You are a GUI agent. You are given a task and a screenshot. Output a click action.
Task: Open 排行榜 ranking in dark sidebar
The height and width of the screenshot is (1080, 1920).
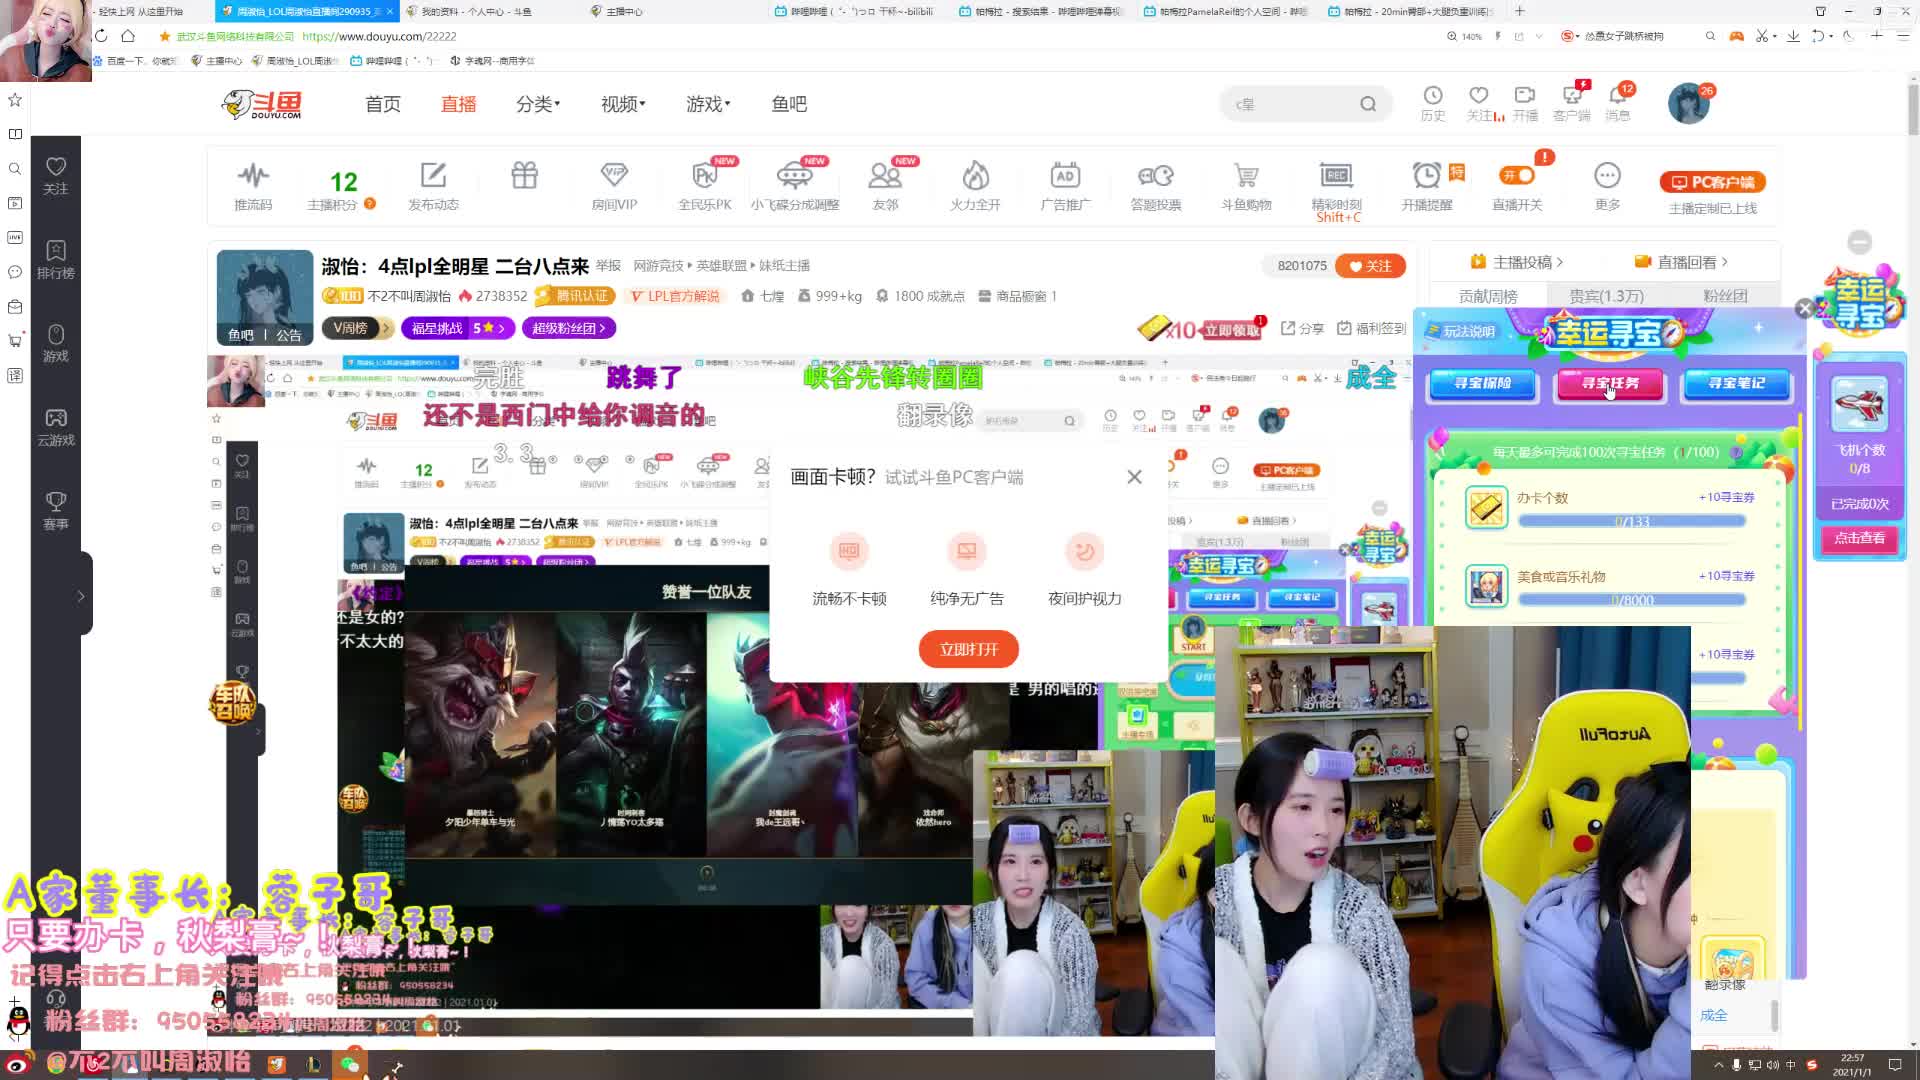56,259
